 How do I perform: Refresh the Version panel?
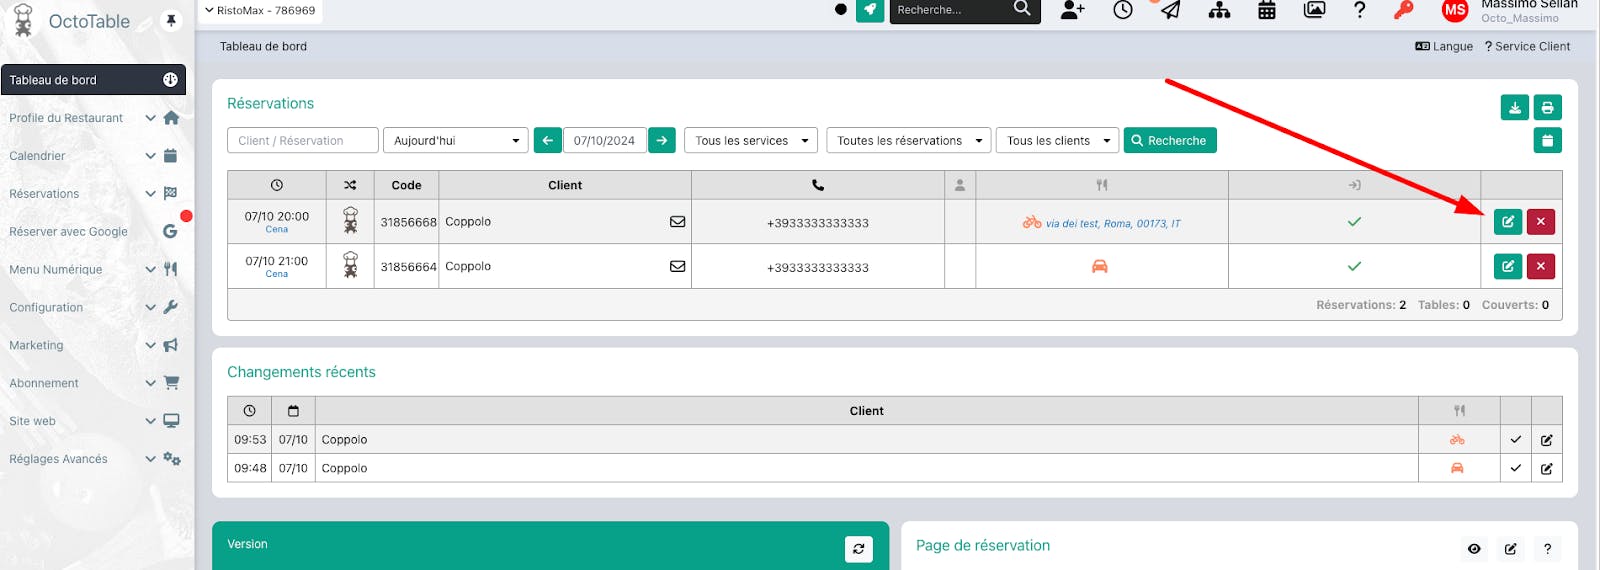[x=859, y=549]
